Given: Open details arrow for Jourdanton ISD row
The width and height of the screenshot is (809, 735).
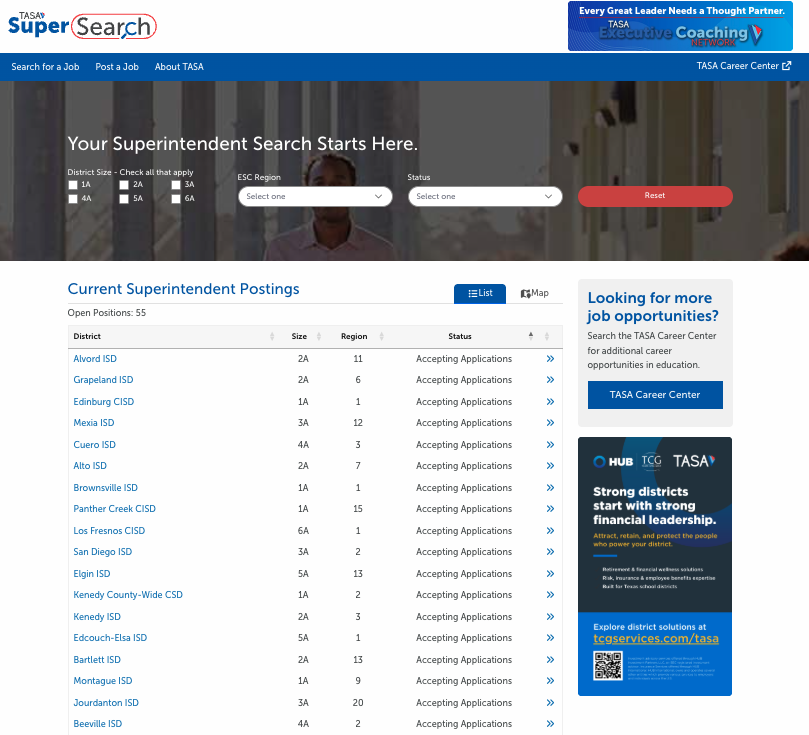Looking at the screenshot, I should click(x=550, y=703).
